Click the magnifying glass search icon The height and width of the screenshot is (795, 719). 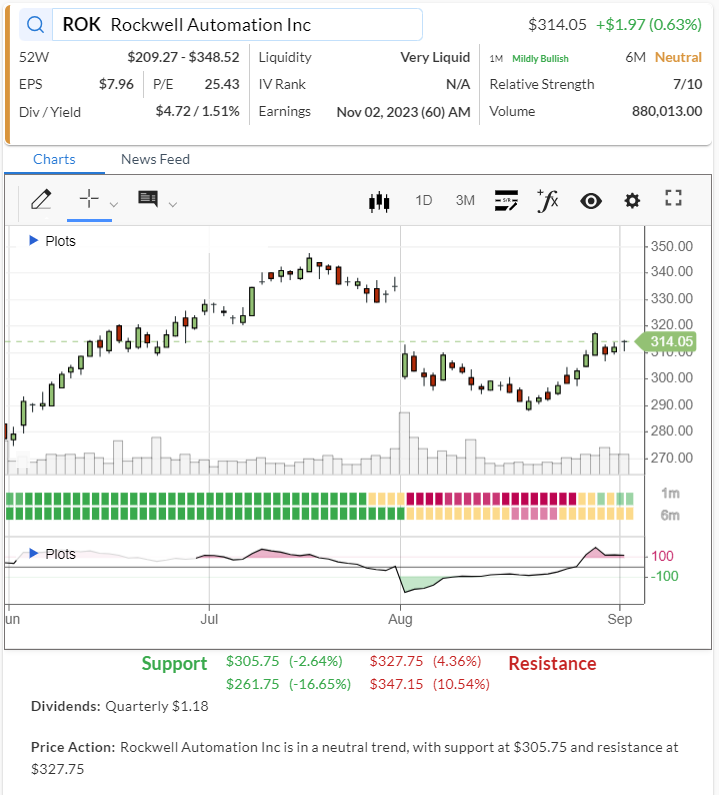pyautogui.click(x=35, y=24)
